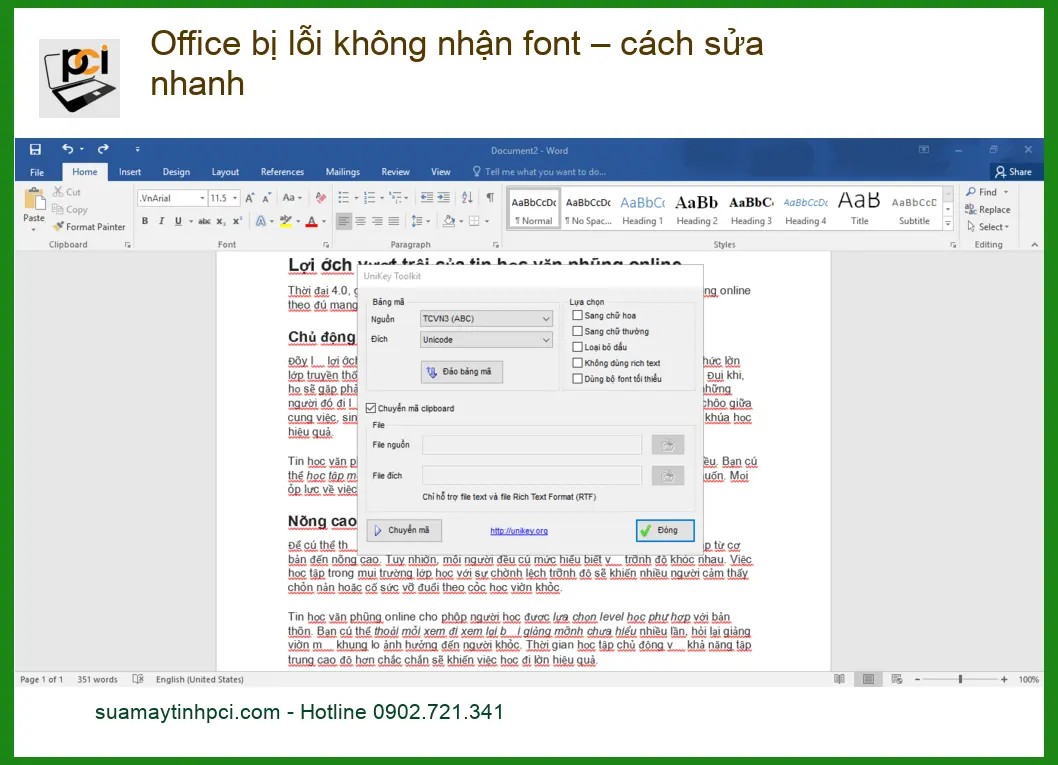Apply the red font color swatch
The height and width of the screenshot is (765, 1058).
coord(312,221)
